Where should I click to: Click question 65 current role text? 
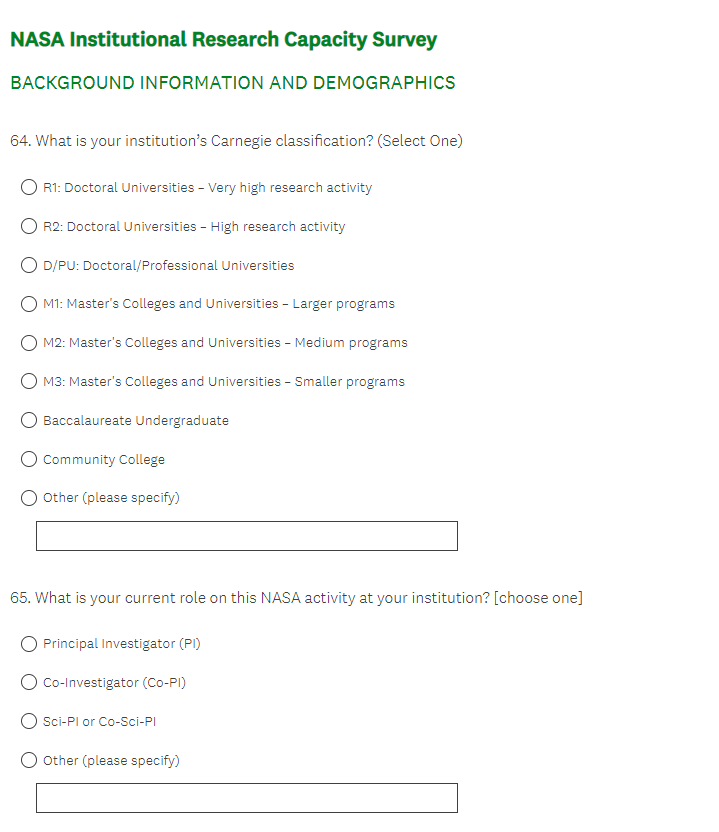[x=296, y=598]
